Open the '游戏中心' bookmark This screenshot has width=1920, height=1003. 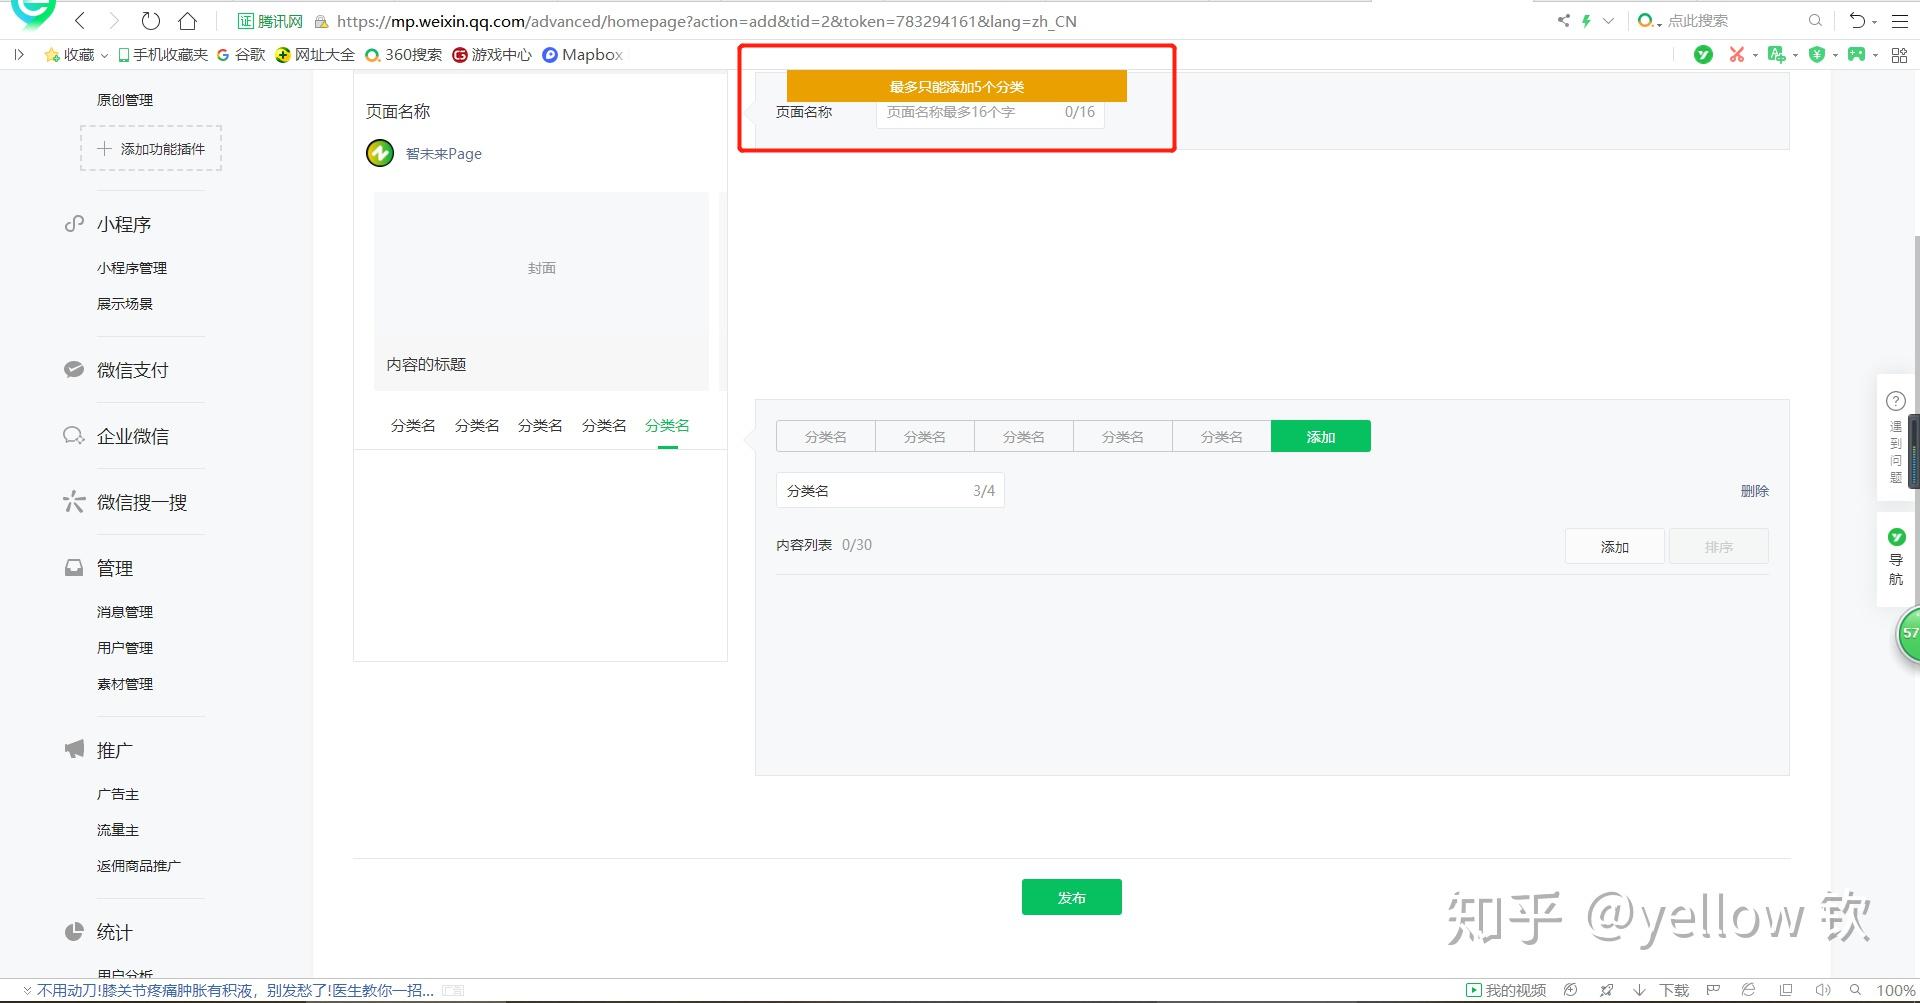tap(491, 55)
